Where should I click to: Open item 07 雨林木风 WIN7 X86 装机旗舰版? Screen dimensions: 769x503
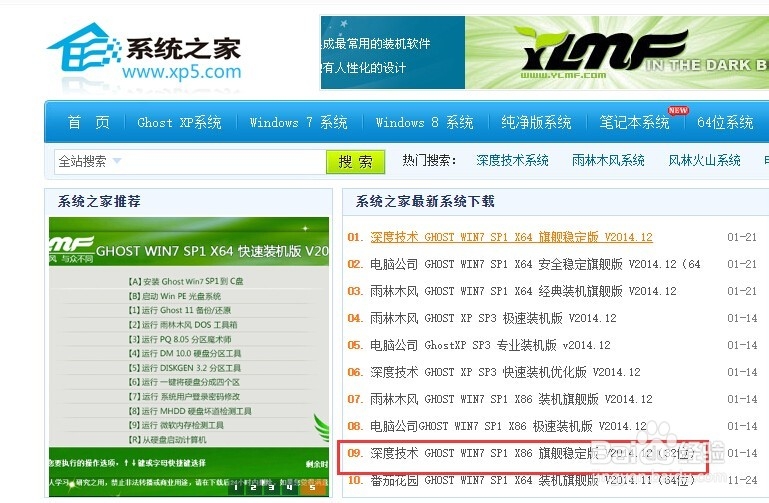tap(511, 399)
